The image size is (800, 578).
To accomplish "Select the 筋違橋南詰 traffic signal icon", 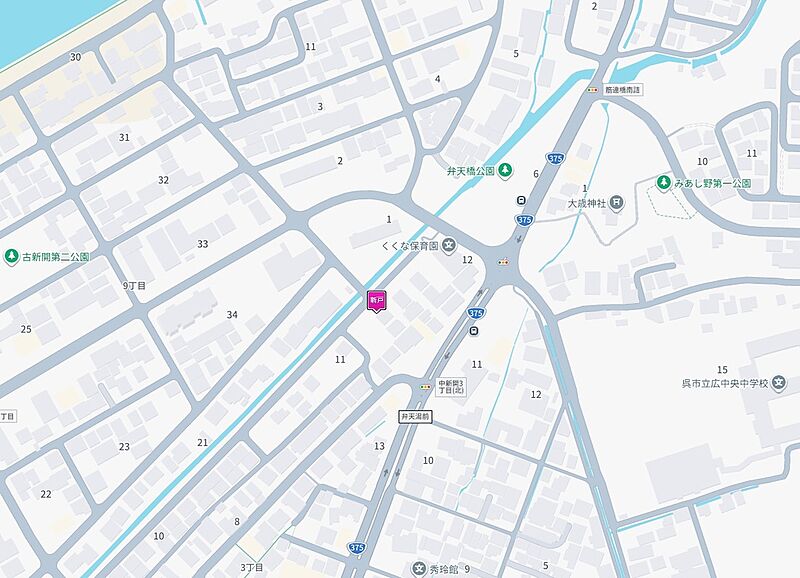I will [x=592, y=90].
